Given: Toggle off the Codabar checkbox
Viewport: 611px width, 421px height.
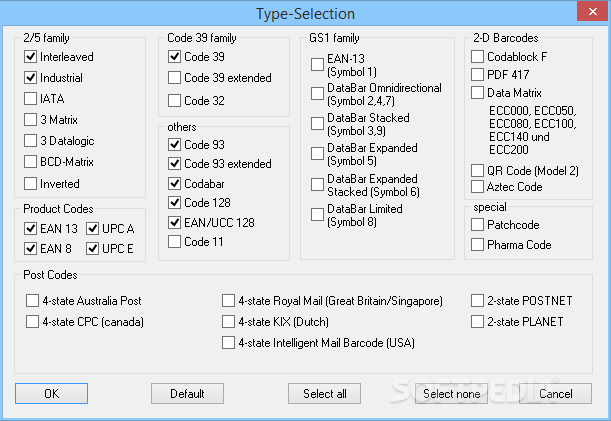Looking at the screenshot, I should (175, 184).
